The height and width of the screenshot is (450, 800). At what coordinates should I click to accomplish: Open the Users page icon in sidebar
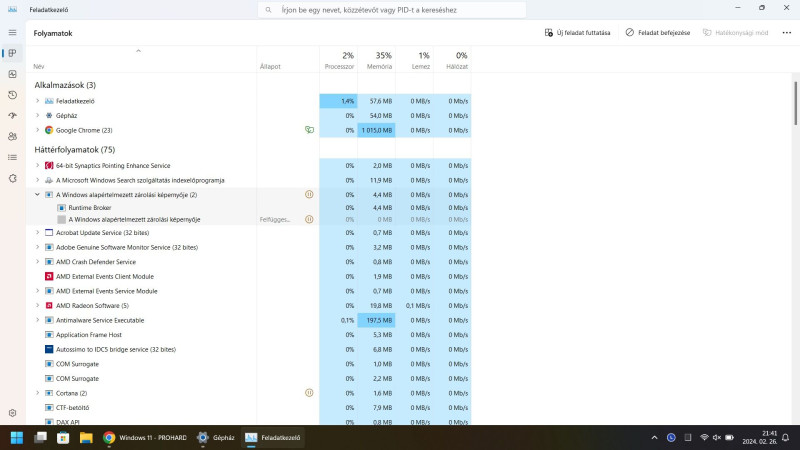(12, 137)
